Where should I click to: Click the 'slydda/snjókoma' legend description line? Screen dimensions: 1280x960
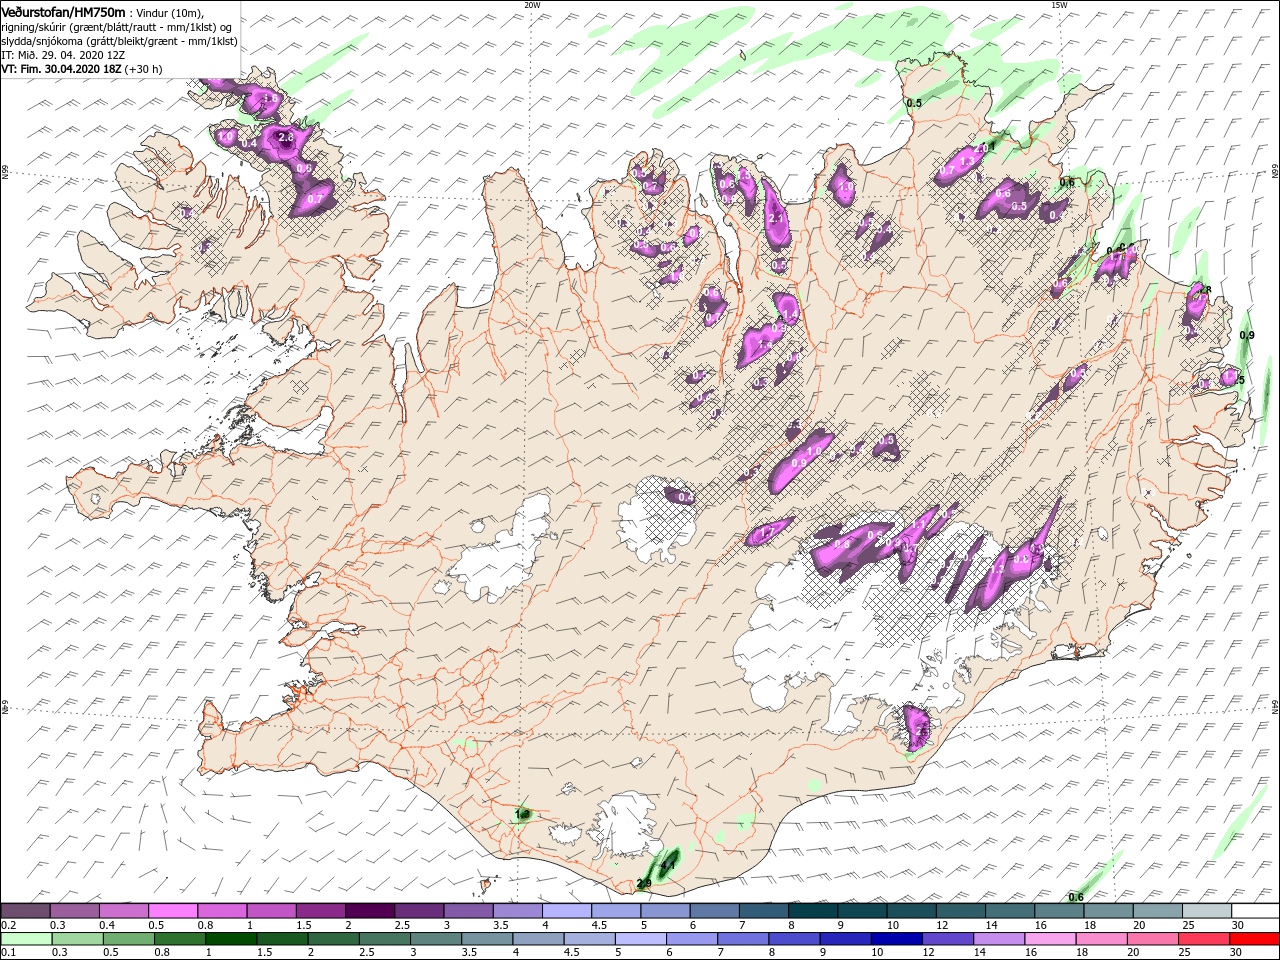click(119, 41)
